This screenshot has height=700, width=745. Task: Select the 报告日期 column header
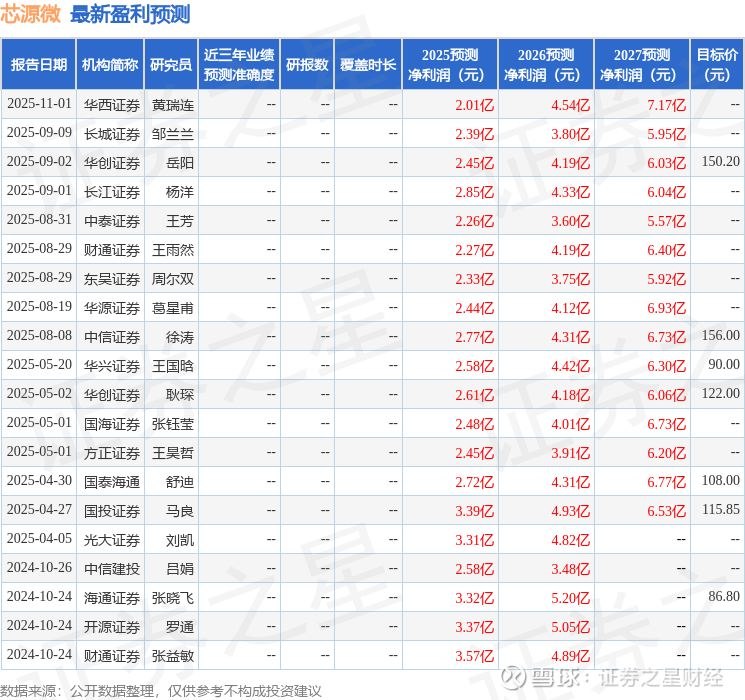click(x=38, y=65)
